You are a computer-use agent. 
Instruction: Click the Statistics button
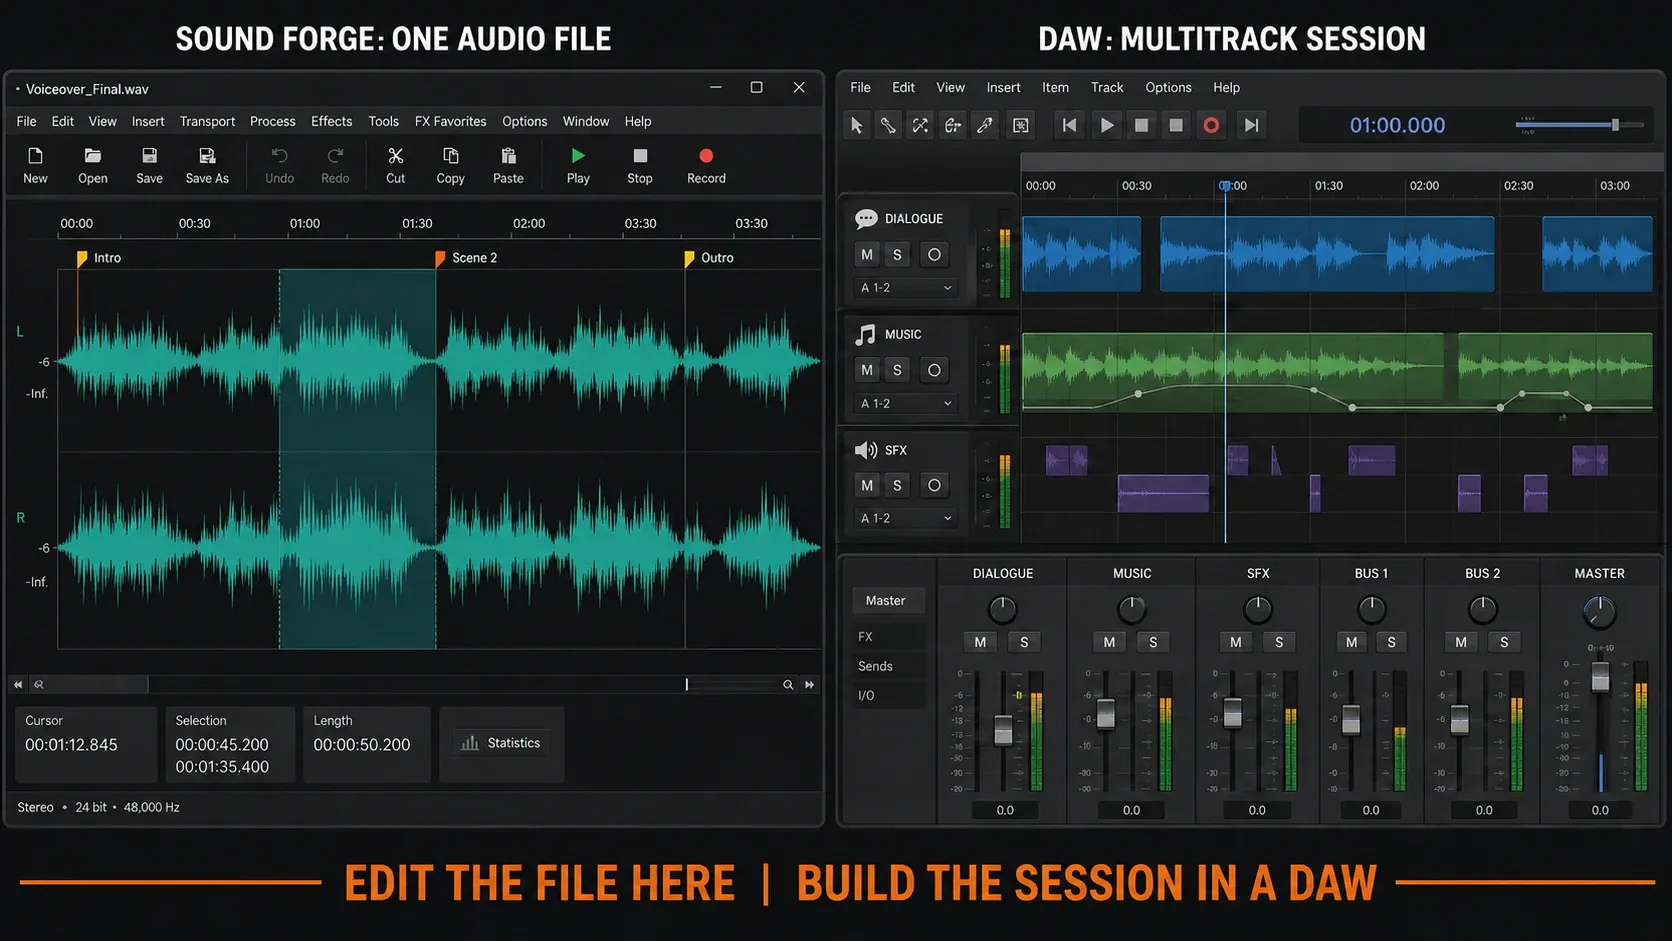point(501,743)
